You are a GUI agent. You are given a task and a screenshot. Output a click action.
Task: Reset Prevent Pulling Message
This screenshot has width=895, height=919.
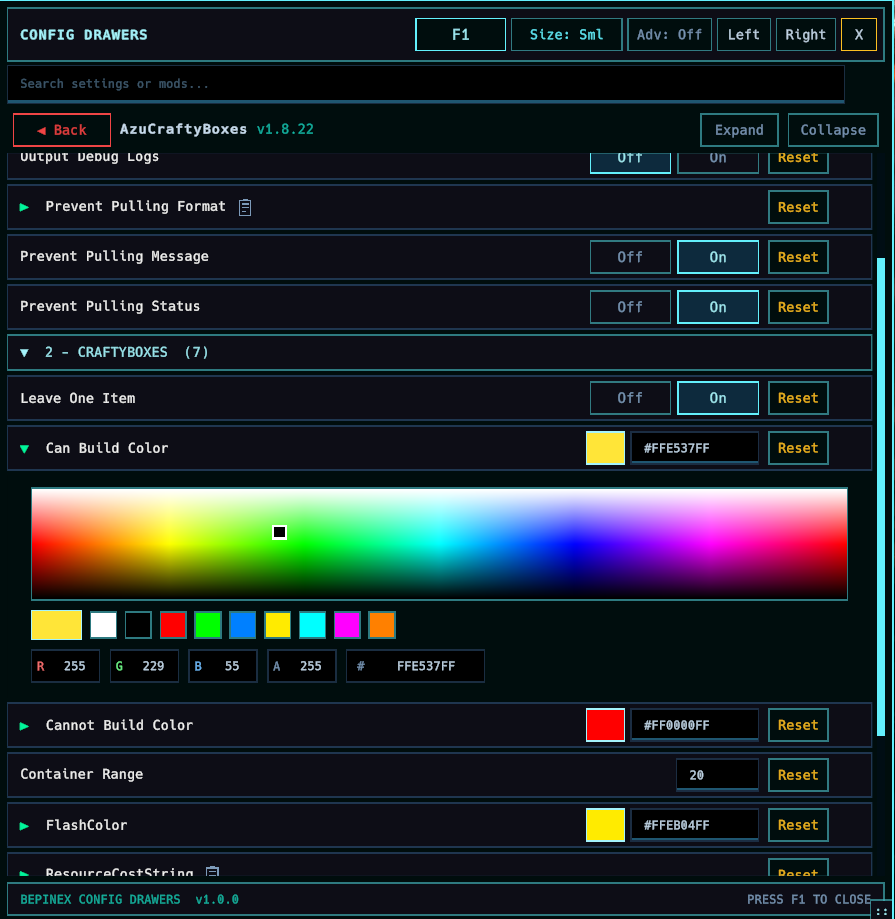798,257
